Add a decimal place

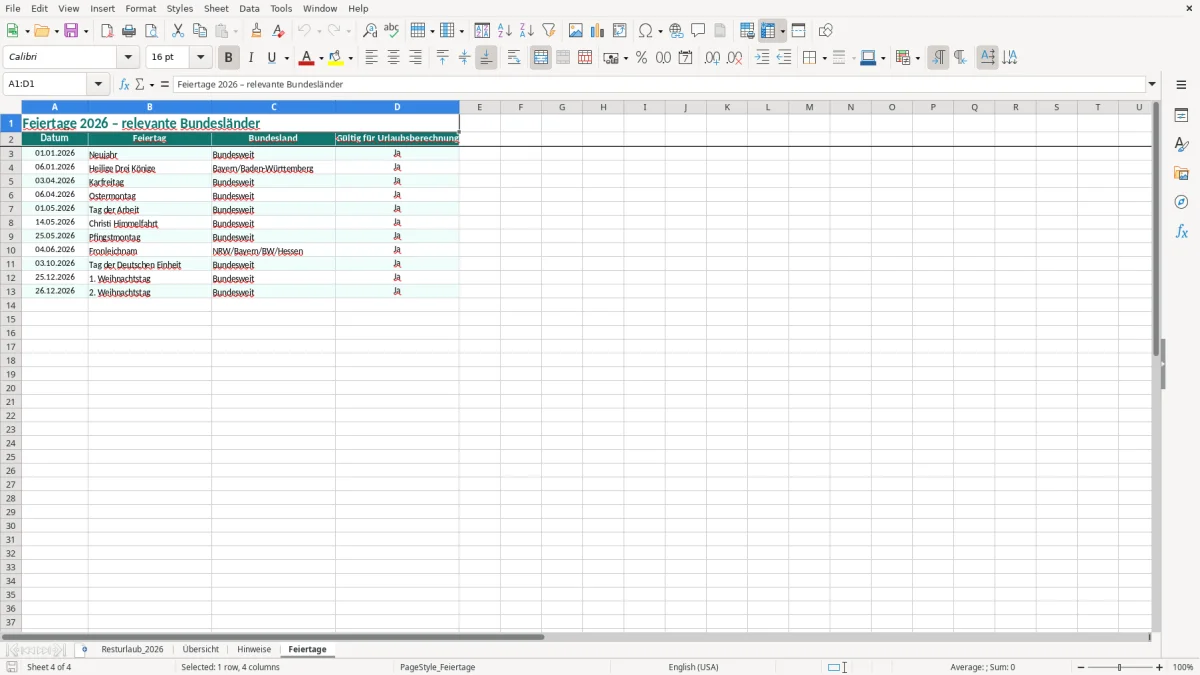click(x=713, y=58)
